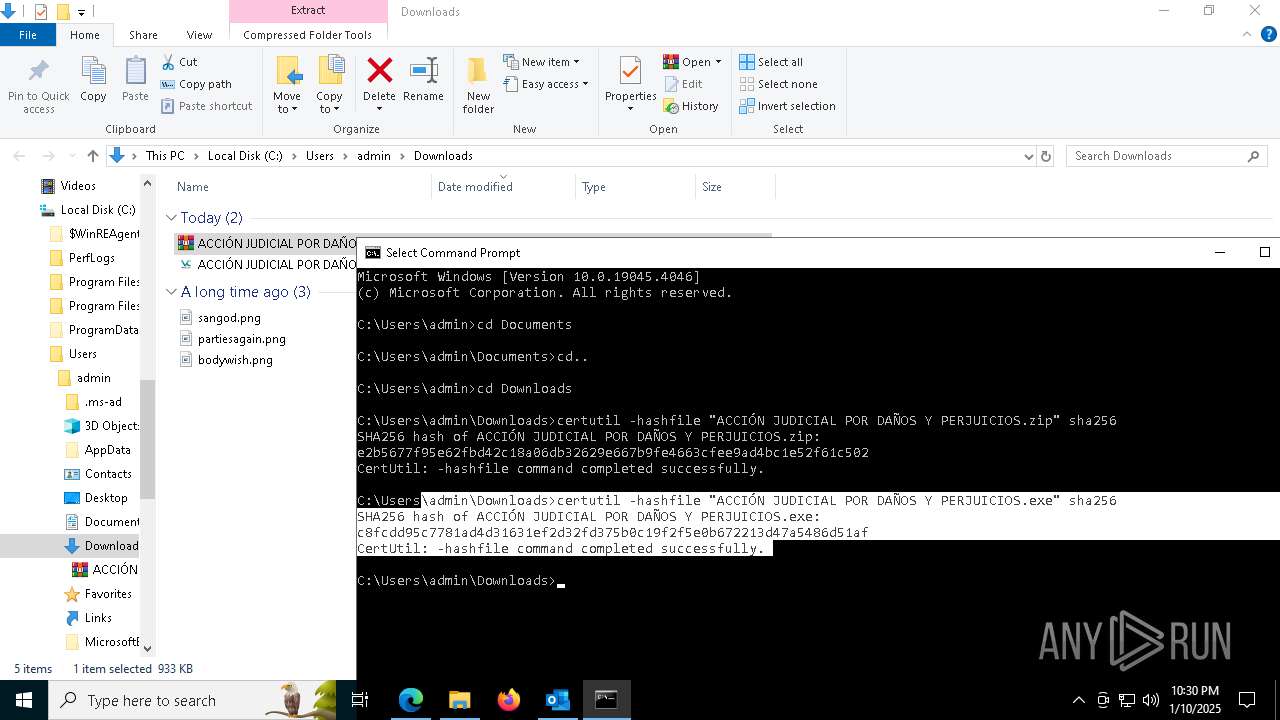The height and width of the screenshot is (720, 1280).
Task: Click admin in the address breadcrumb
Action: pos(374,156)
